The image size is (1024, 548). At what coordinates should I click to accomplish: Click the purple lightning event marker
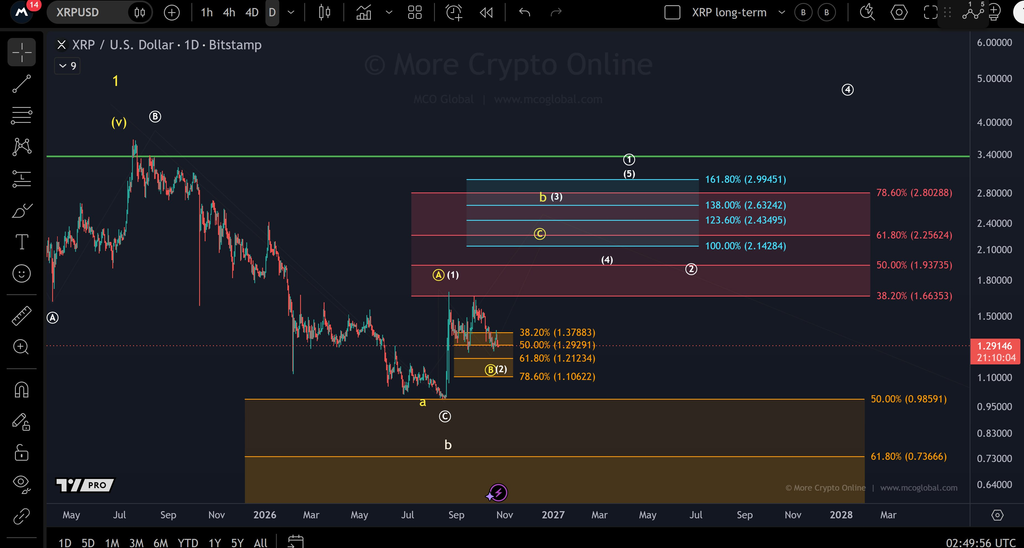(498, 493)
